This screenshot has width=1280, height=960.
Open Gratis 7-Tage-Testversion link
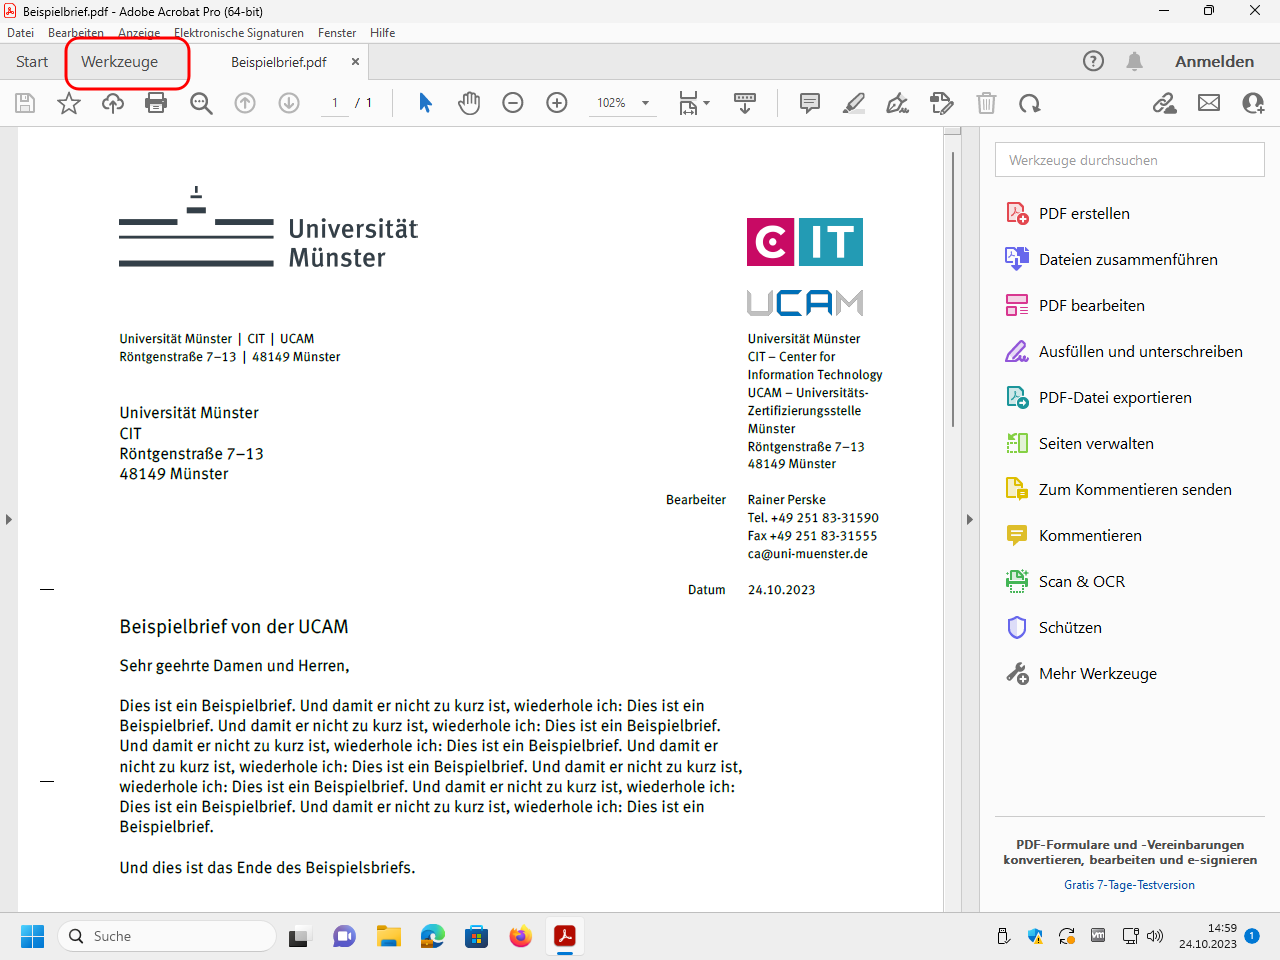tap(1129, 885)
